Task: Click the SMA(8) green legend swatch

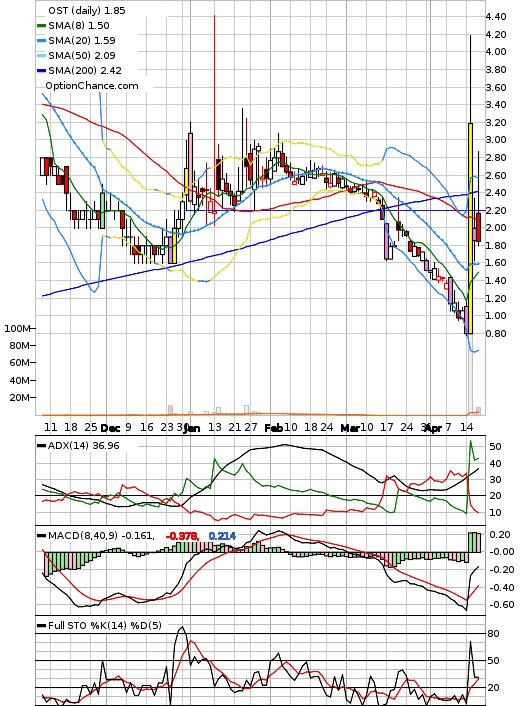Action: 41,26
